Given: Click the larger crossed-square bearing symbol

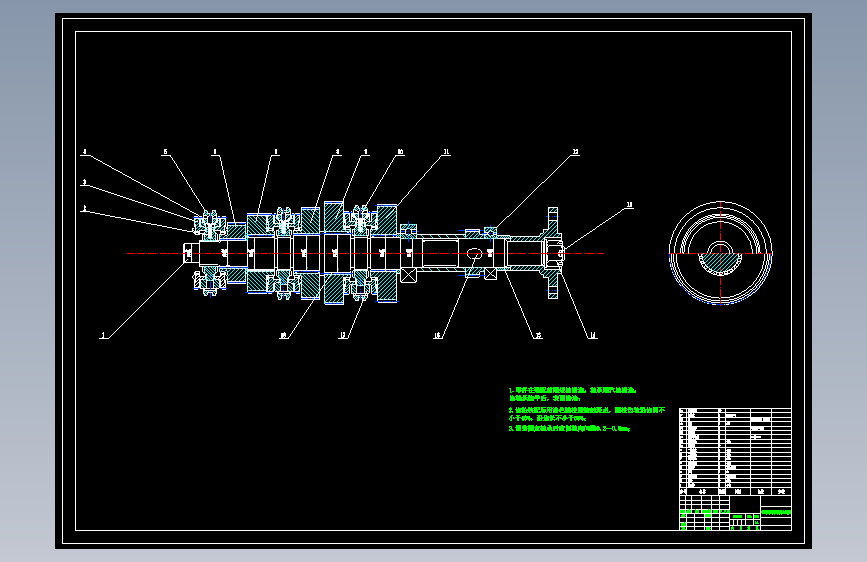Looking at the screenshot, I should pos(408,274).
